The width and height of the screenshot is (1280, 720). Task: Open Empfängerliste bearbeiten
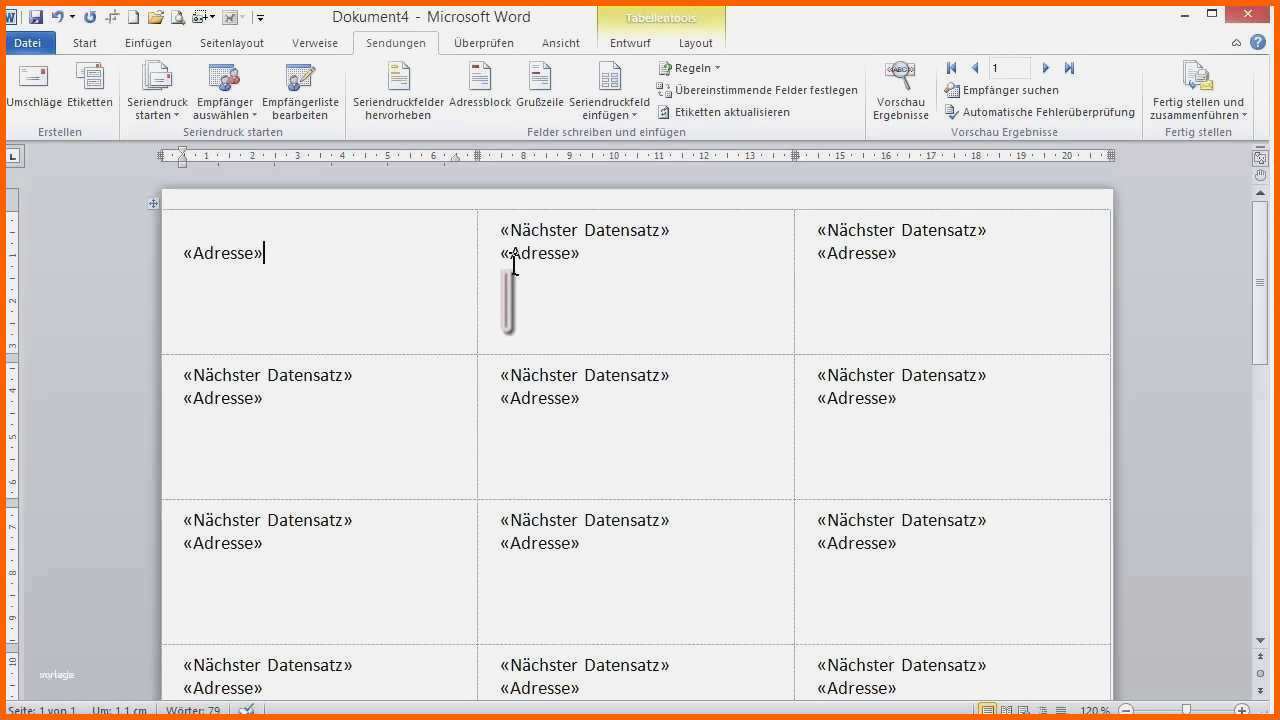[x=300, y=92]
